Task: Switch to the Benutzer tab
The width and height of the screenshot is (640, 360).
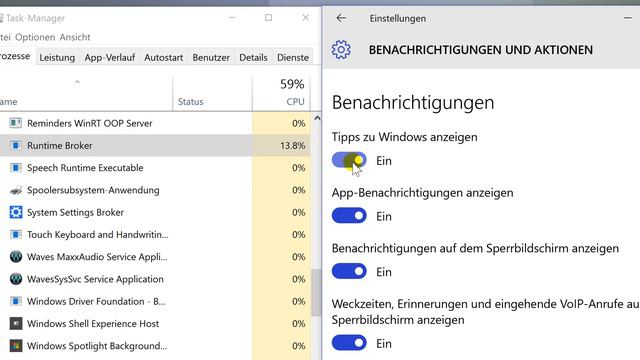Action: pos(211,58)
